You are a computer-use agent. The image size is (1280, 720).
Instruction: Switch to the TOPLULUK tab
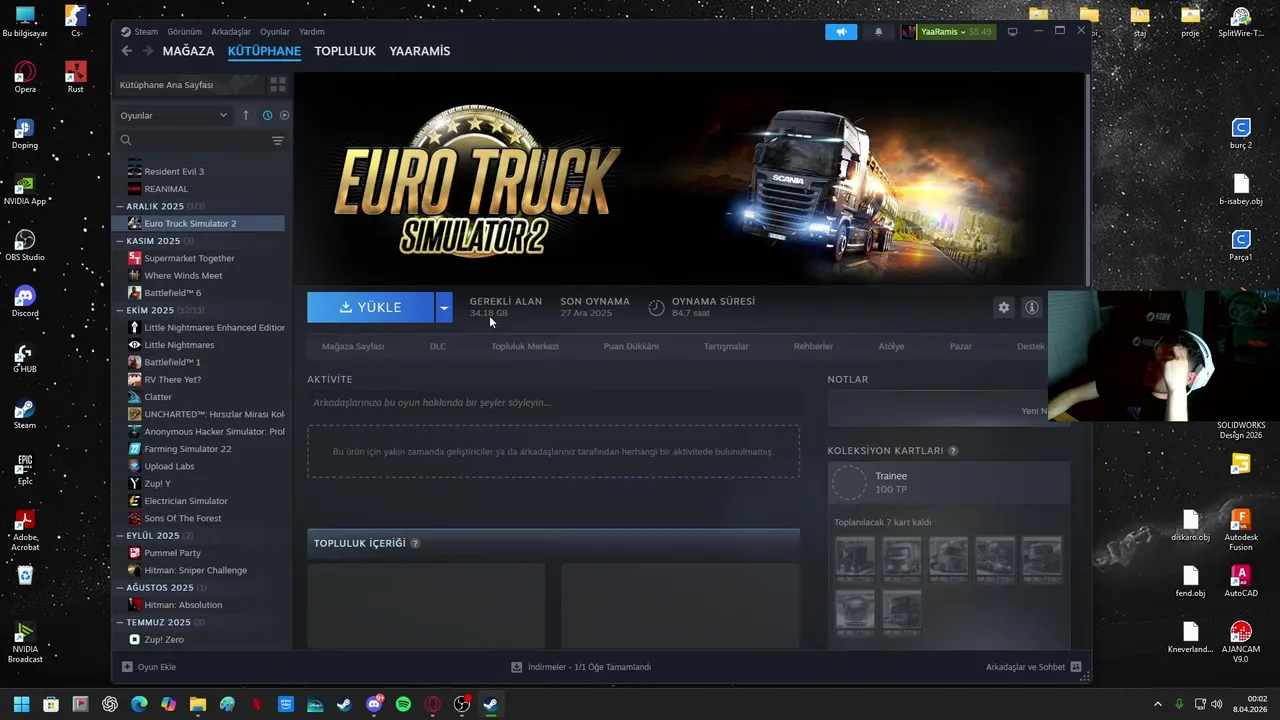345,51
